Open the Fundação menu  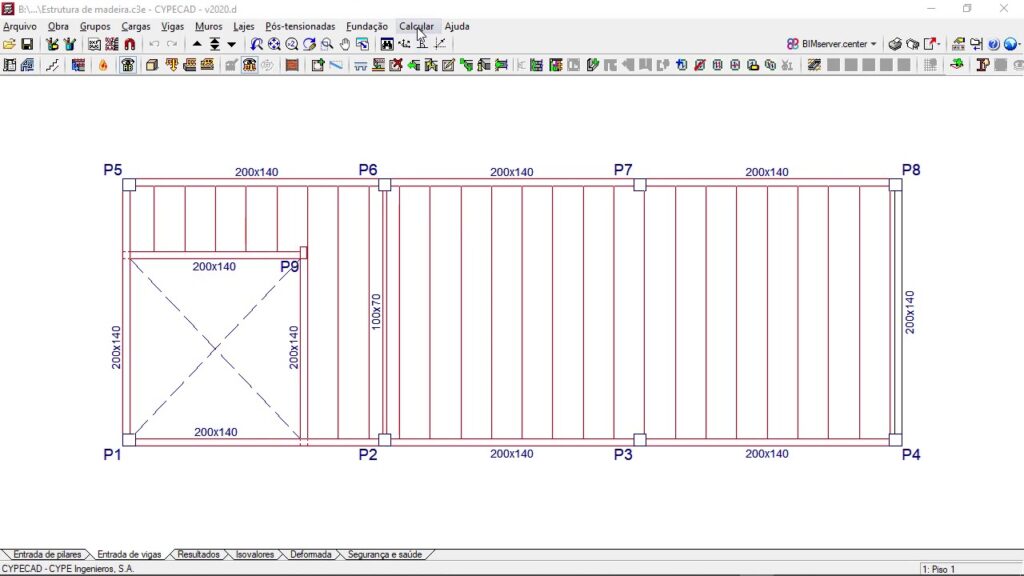pos(367,26)
